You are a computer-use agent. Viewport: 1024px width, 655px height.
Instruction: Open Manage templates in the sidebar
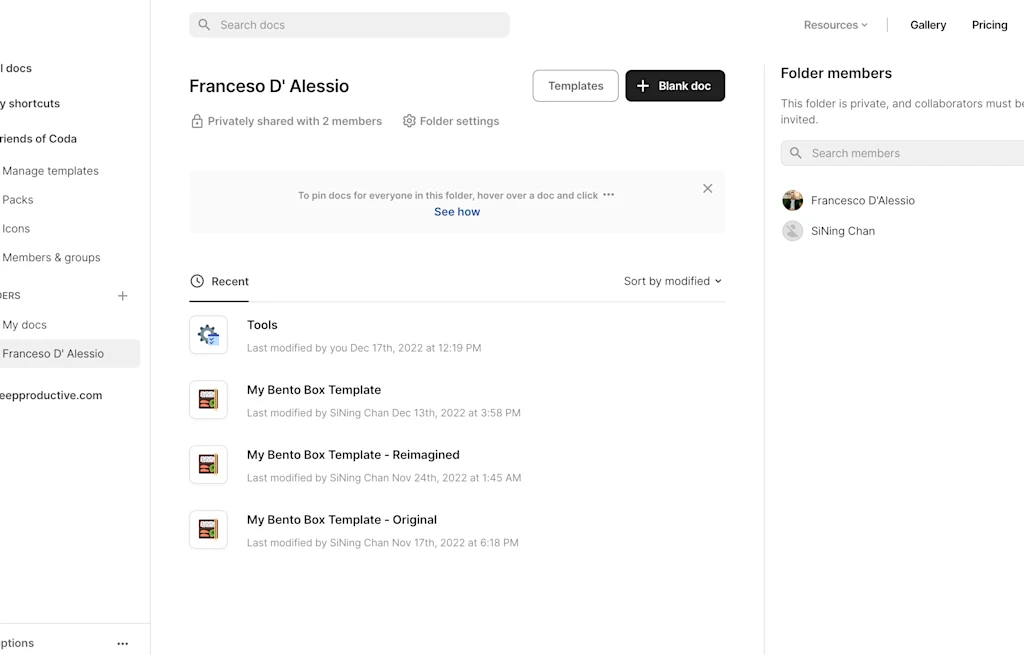tap(50, 170)
